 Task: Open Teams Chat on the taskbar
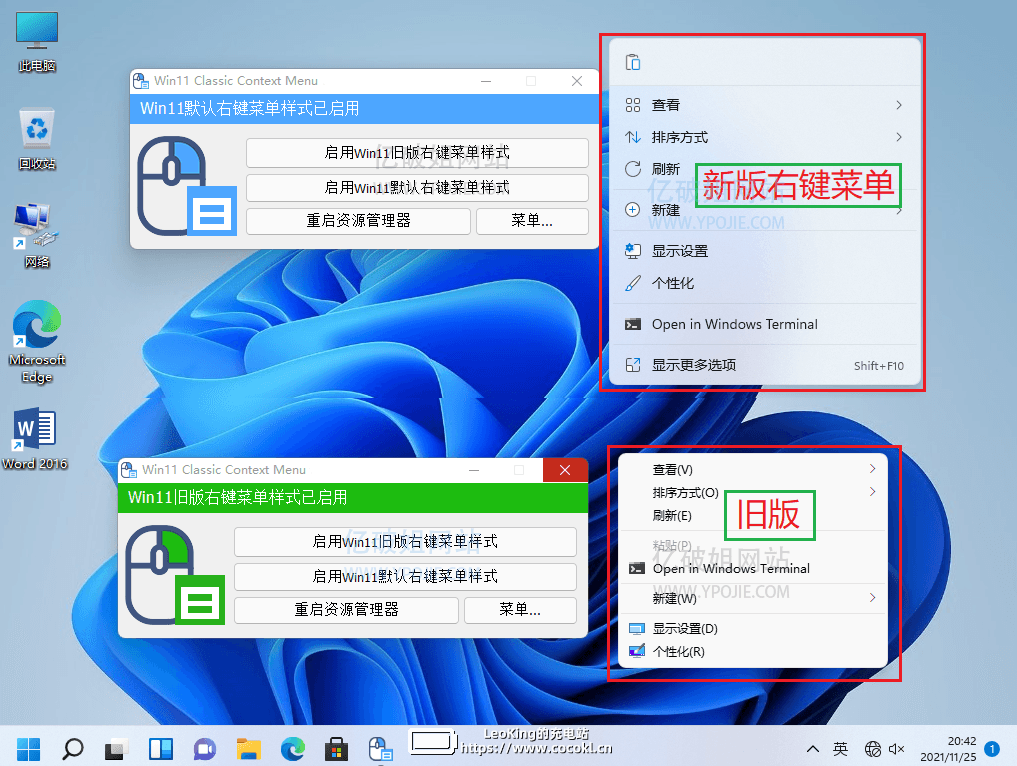point(205,749)
